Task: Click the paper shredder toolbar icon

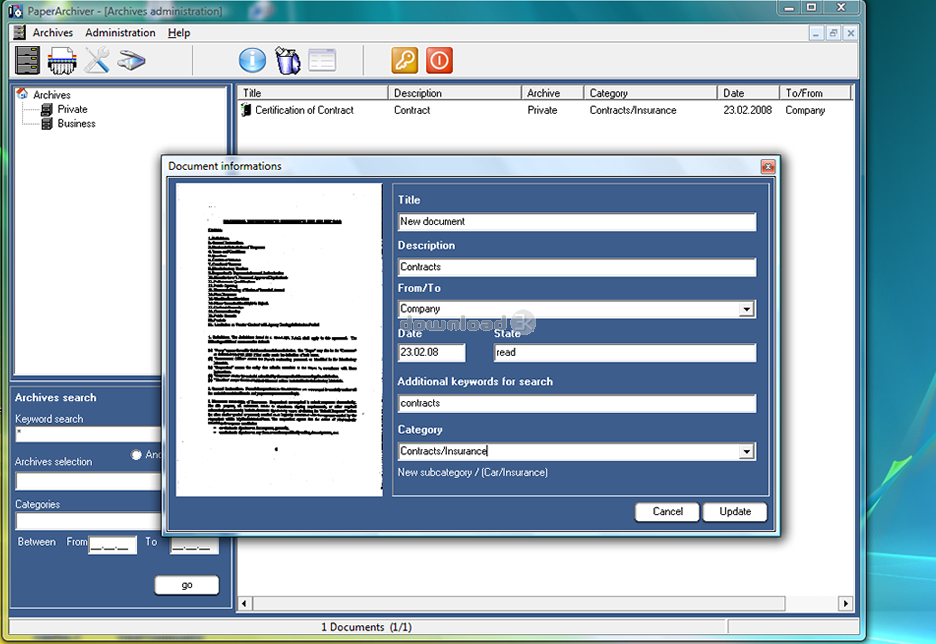Action: (63, 60)
